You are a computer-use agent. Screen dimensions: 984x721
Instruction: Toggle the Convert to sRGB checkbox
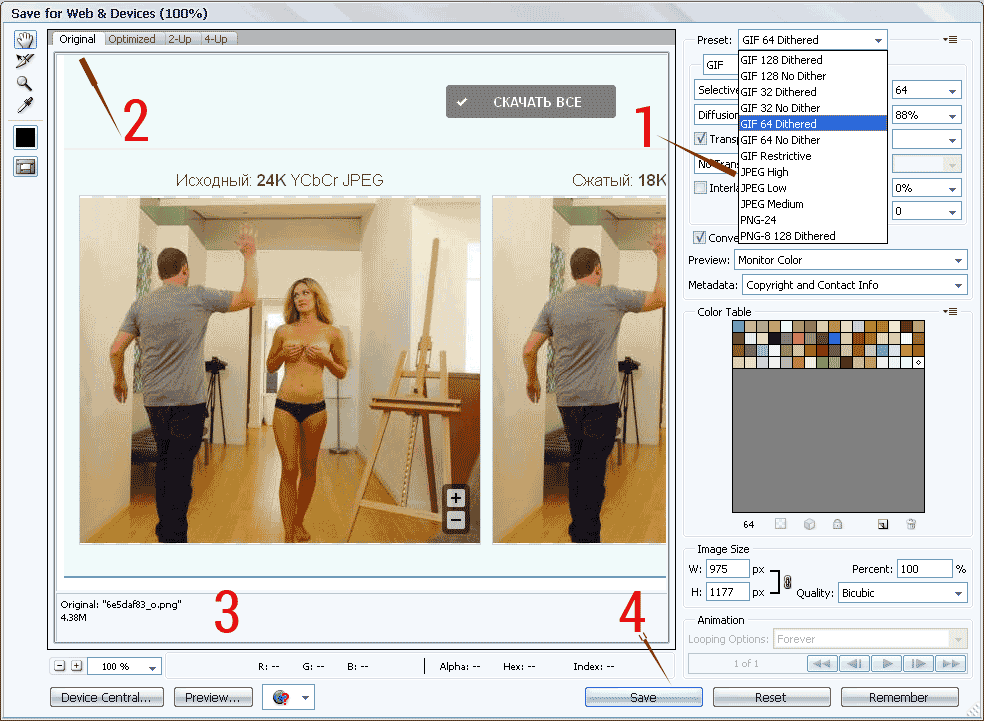pos(699,237)
